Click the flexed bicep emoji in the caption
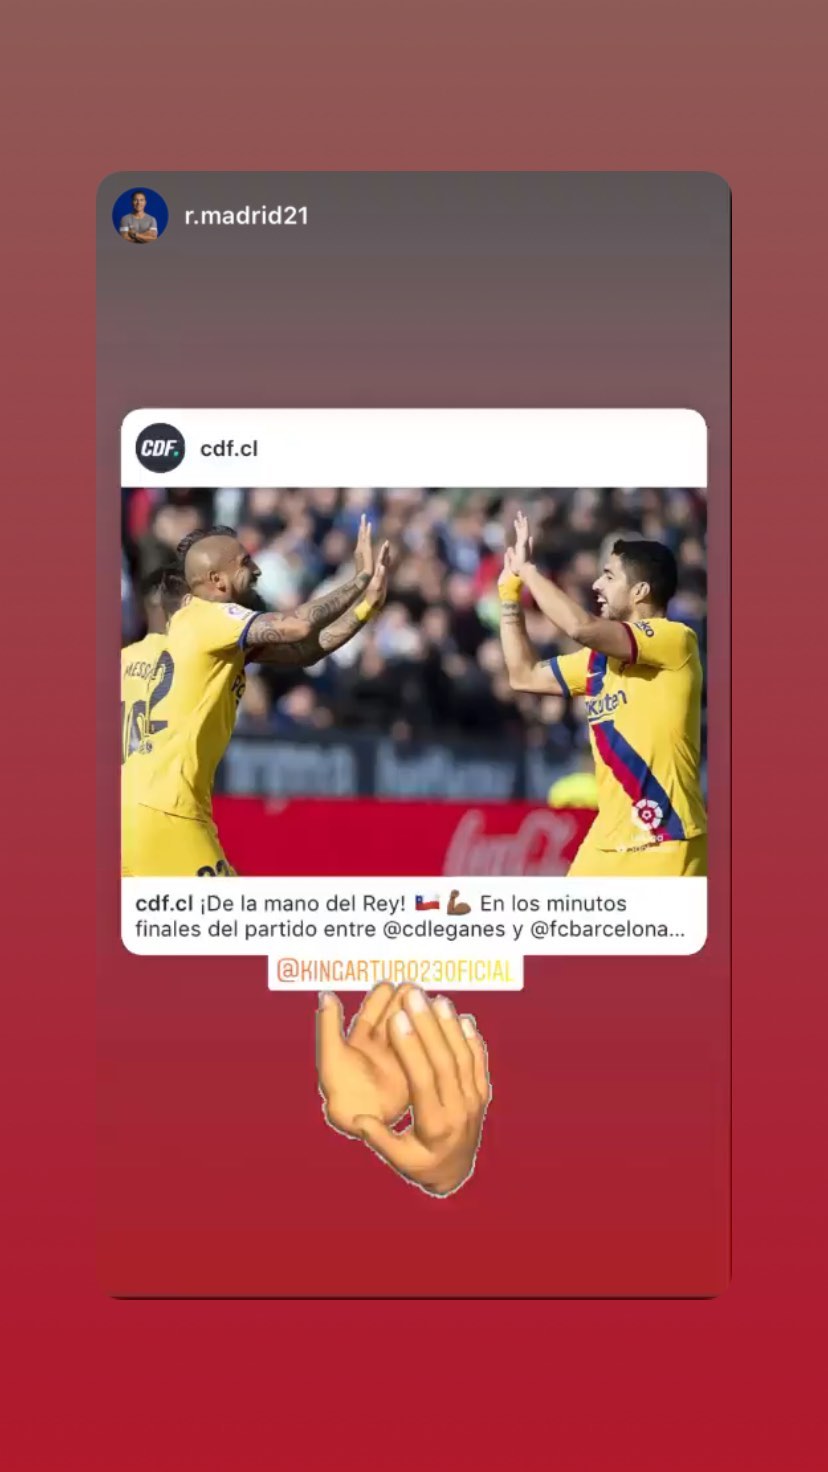The width and height of the screenshot is (828, 1472). tap(458, 903)
